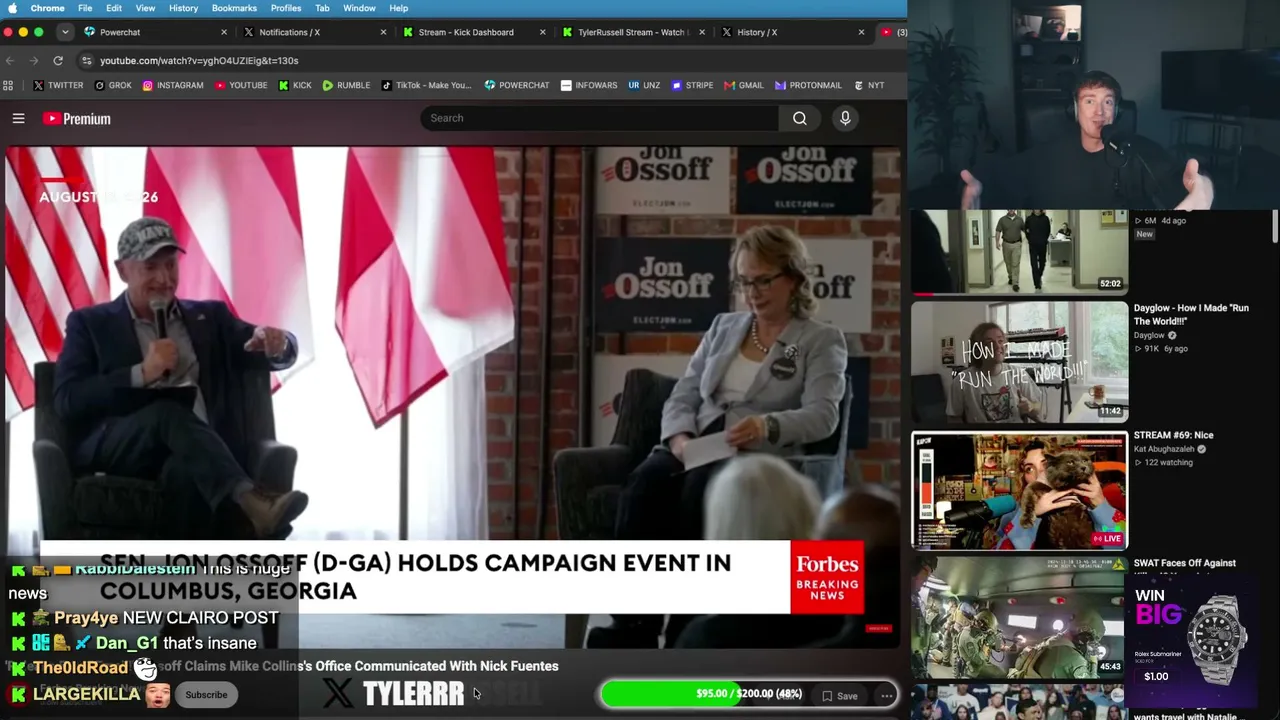1280x720 pixels.
Task: Focus the YouTube search field
Action: pos(599,118)
